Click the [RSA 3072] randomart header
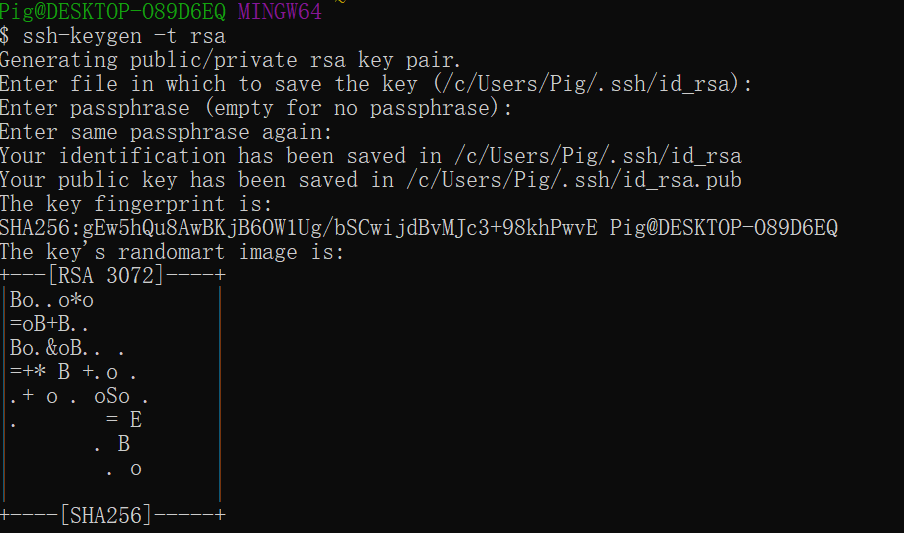Image resolution: width=904 pixels, height=533 pixels. point(105,276)
